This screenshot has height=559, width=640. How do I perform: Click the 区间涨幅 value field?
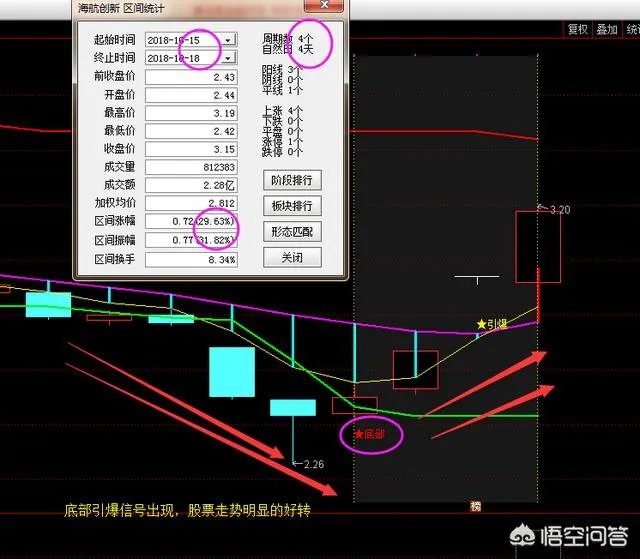point(191,221)
